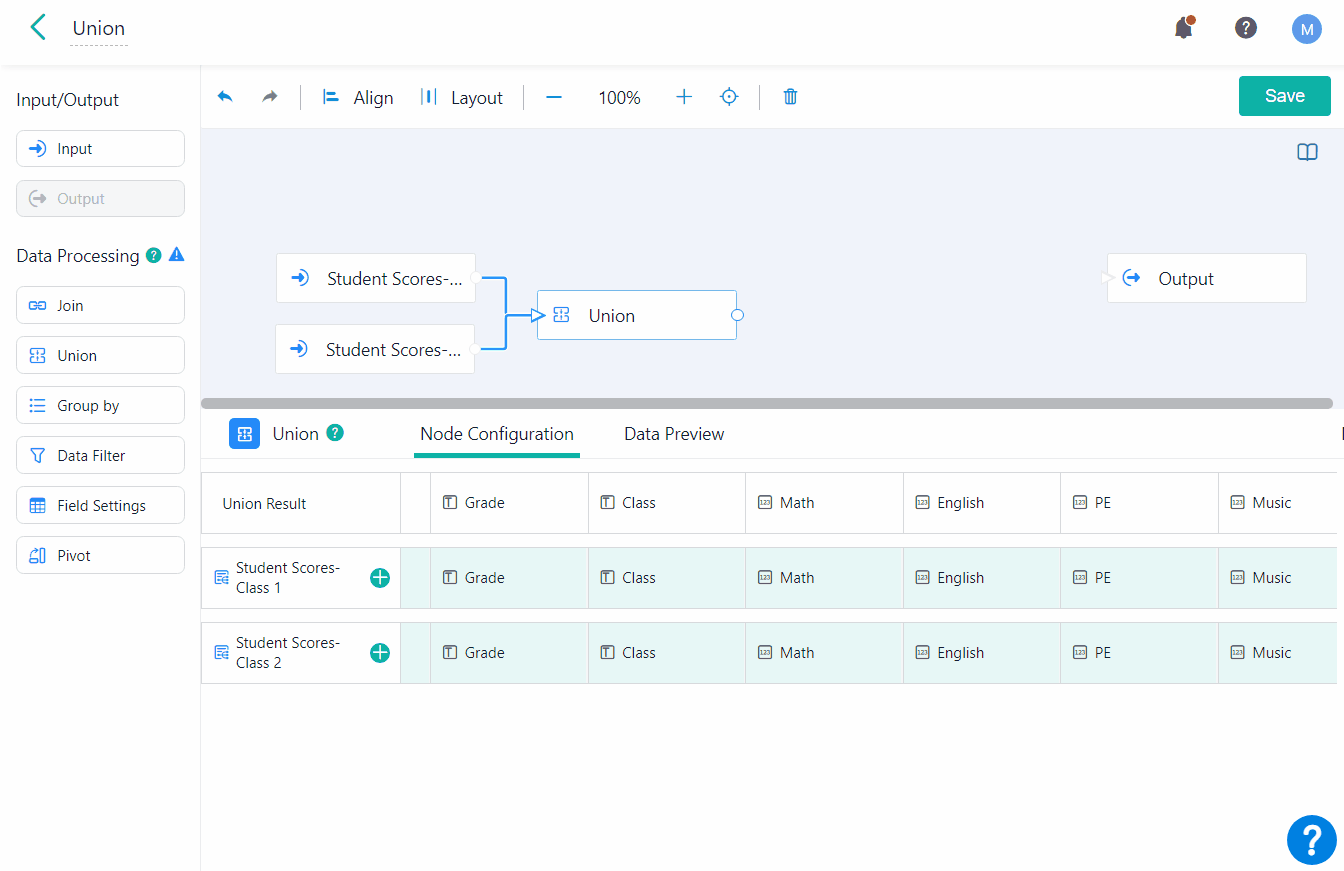Open floating blue help button
This screenshot has height=871, width=1344.
[x=1311, y=840]
